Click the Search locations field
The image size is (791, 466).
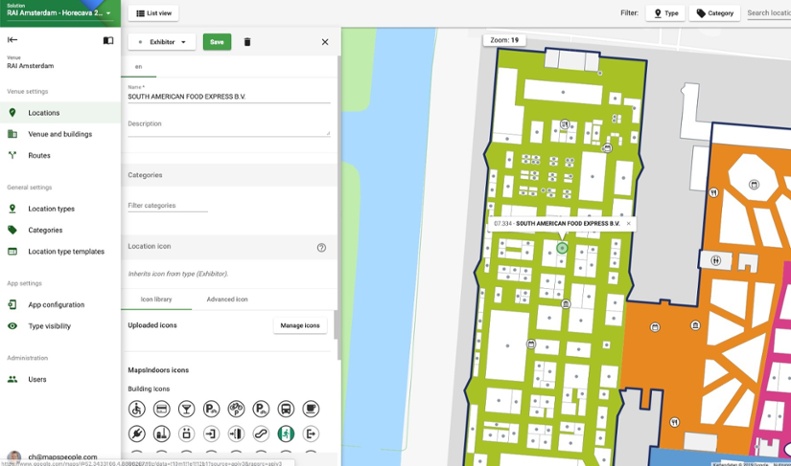click(768, 13)
